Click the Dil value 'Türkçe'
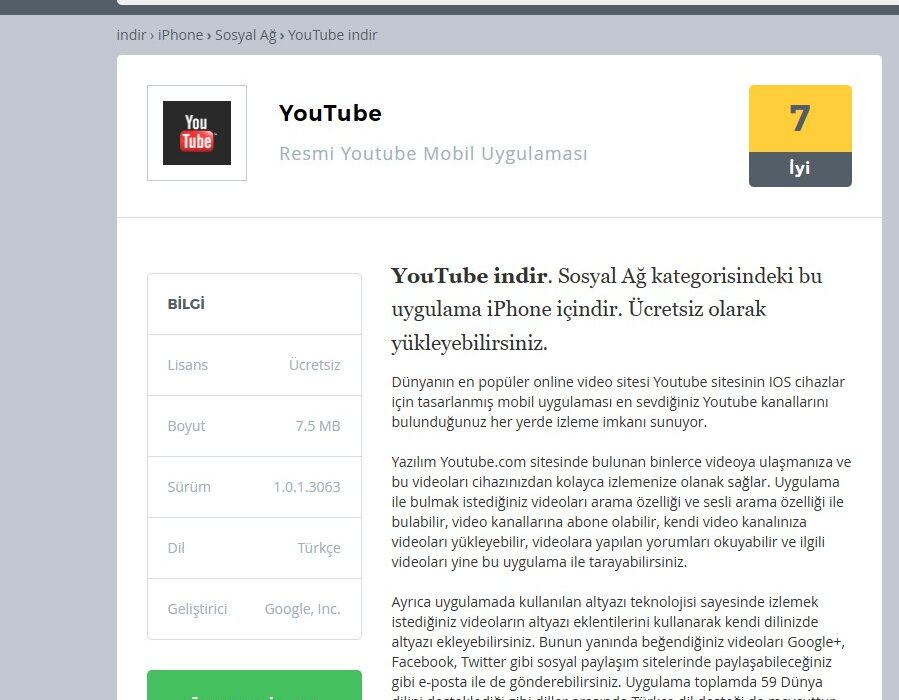The image size is (899, 700). click(x=318, y=548)
